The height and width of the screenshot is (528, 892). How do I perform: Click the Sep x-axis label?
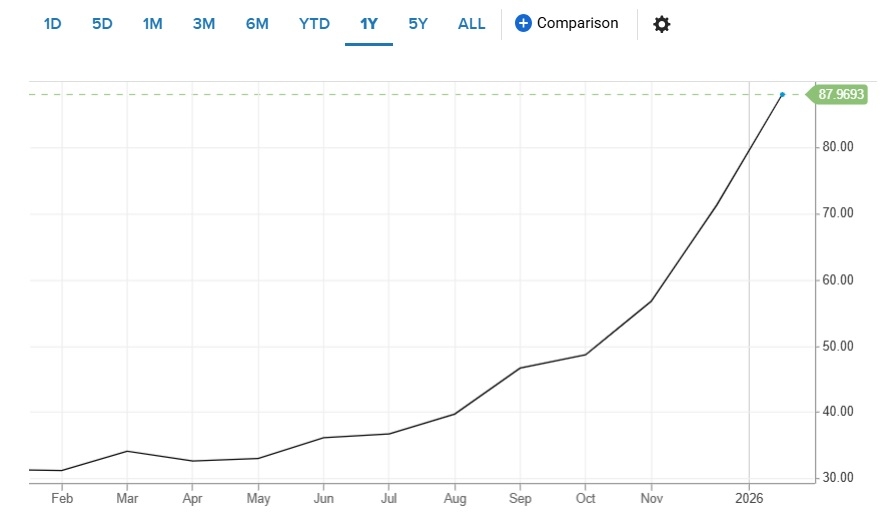[520, 498]
